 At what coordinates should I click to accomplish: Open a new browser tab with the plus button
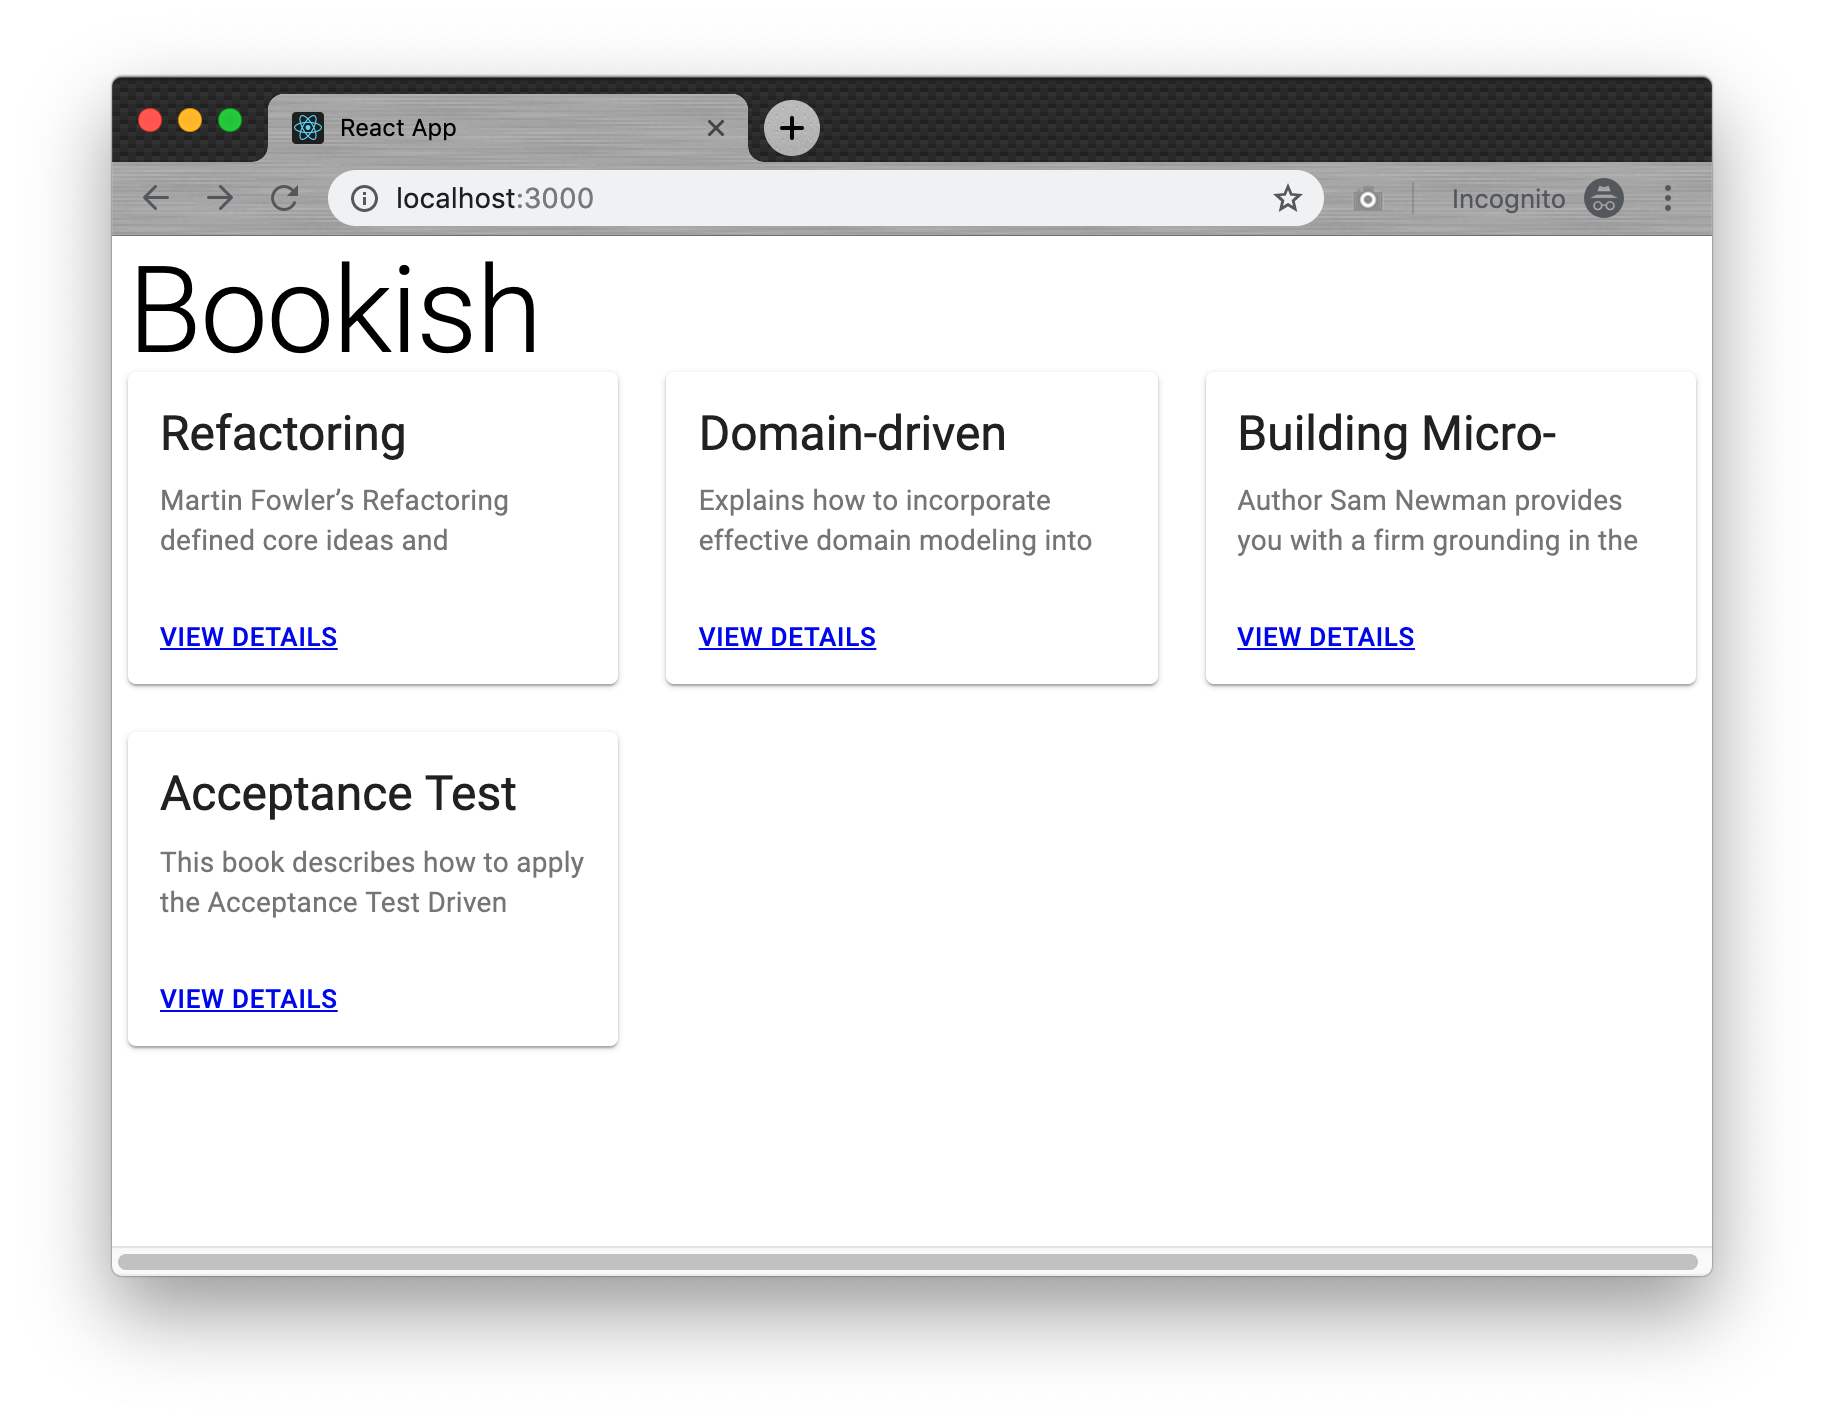(x=790, y=128)
